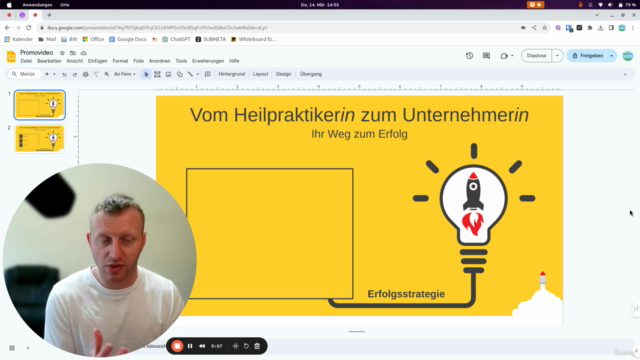Viewport: 640px width, 360px height.
Task: Open the ChatGPT bookmark
Action: tap(176, 39)
